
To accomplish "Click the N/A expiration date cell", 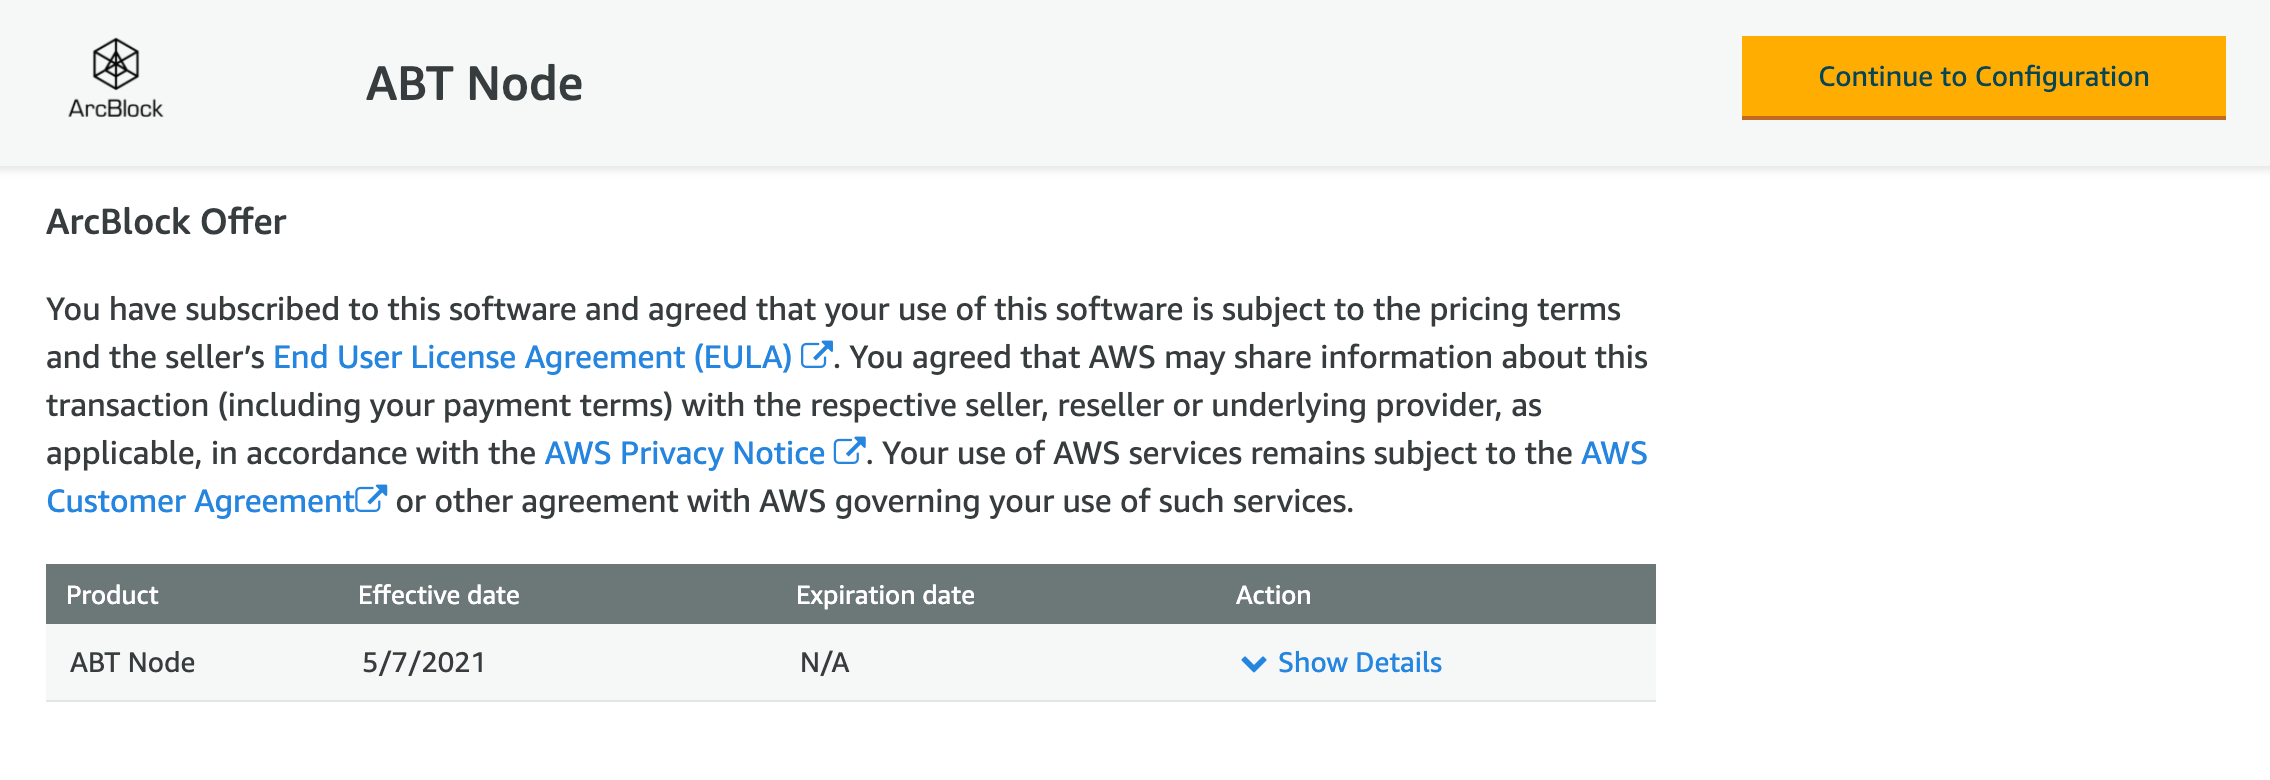I will [825, 663].
